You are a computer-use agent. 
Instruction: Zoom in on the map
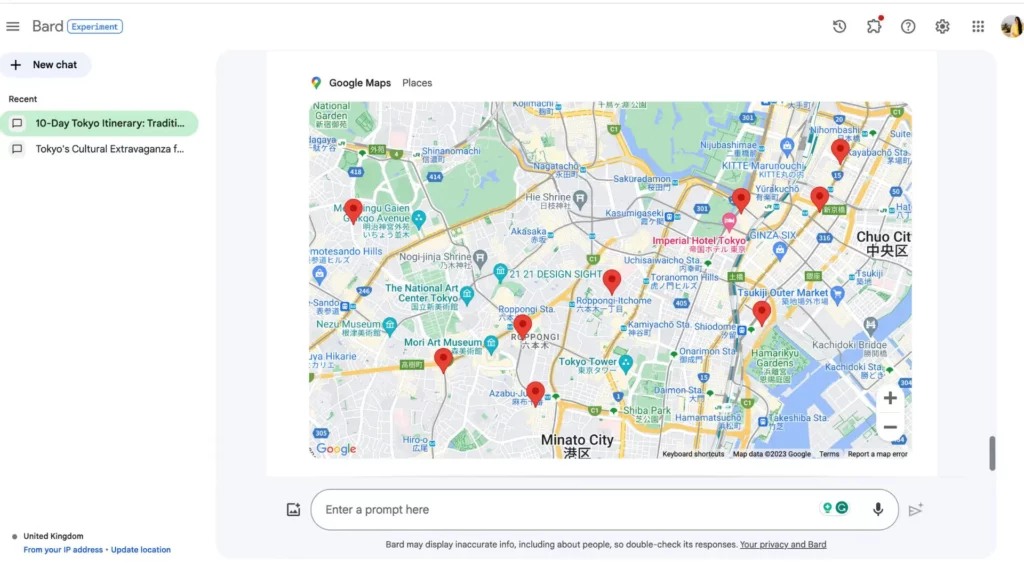click(x=890, y=398)
